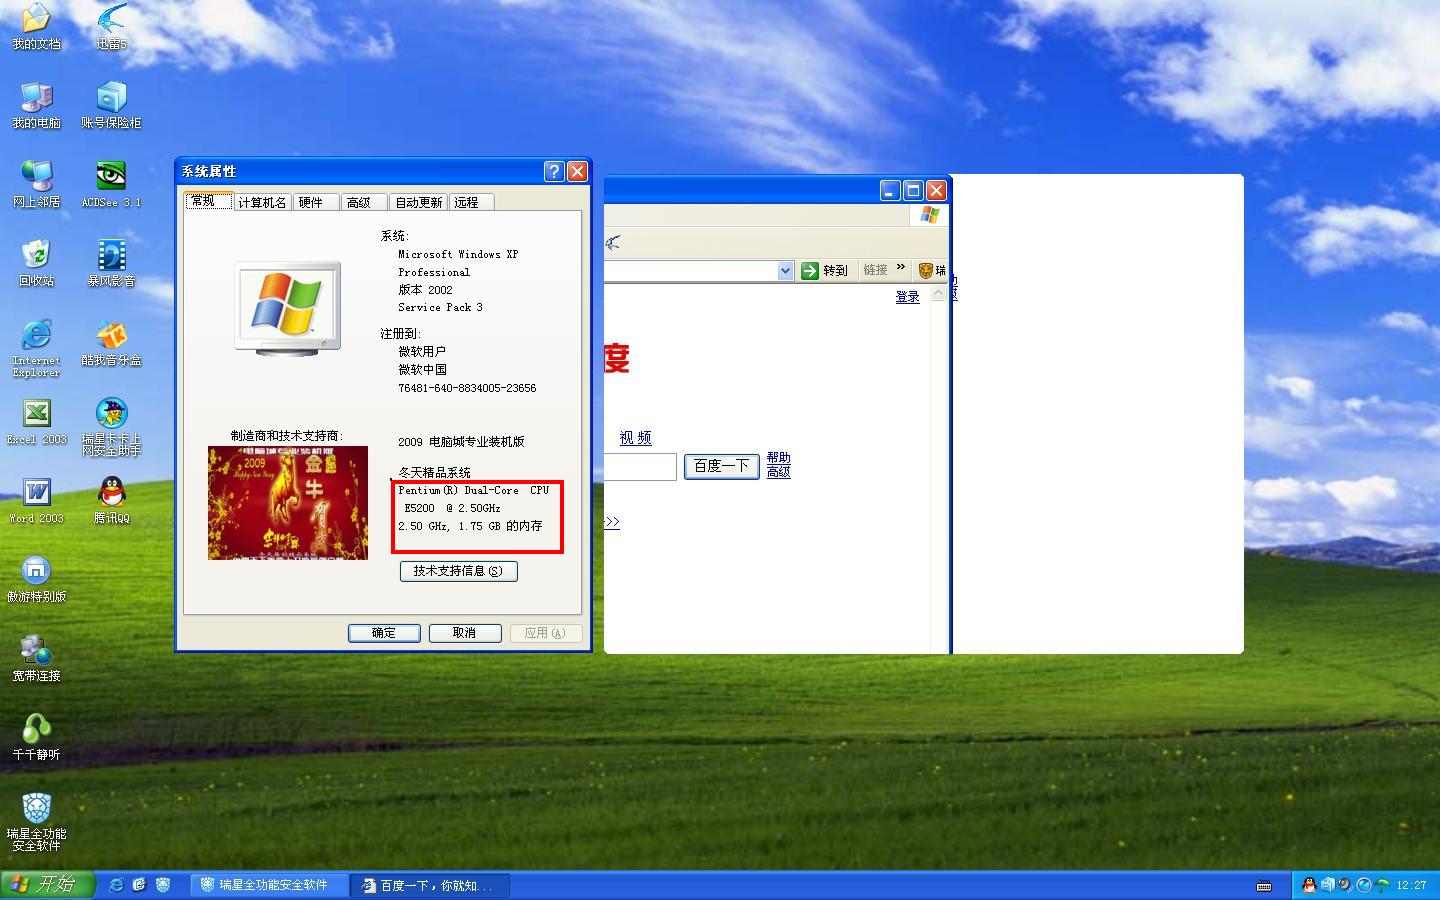Click the green umbrella tray icon

click(x=1382, y=885)
